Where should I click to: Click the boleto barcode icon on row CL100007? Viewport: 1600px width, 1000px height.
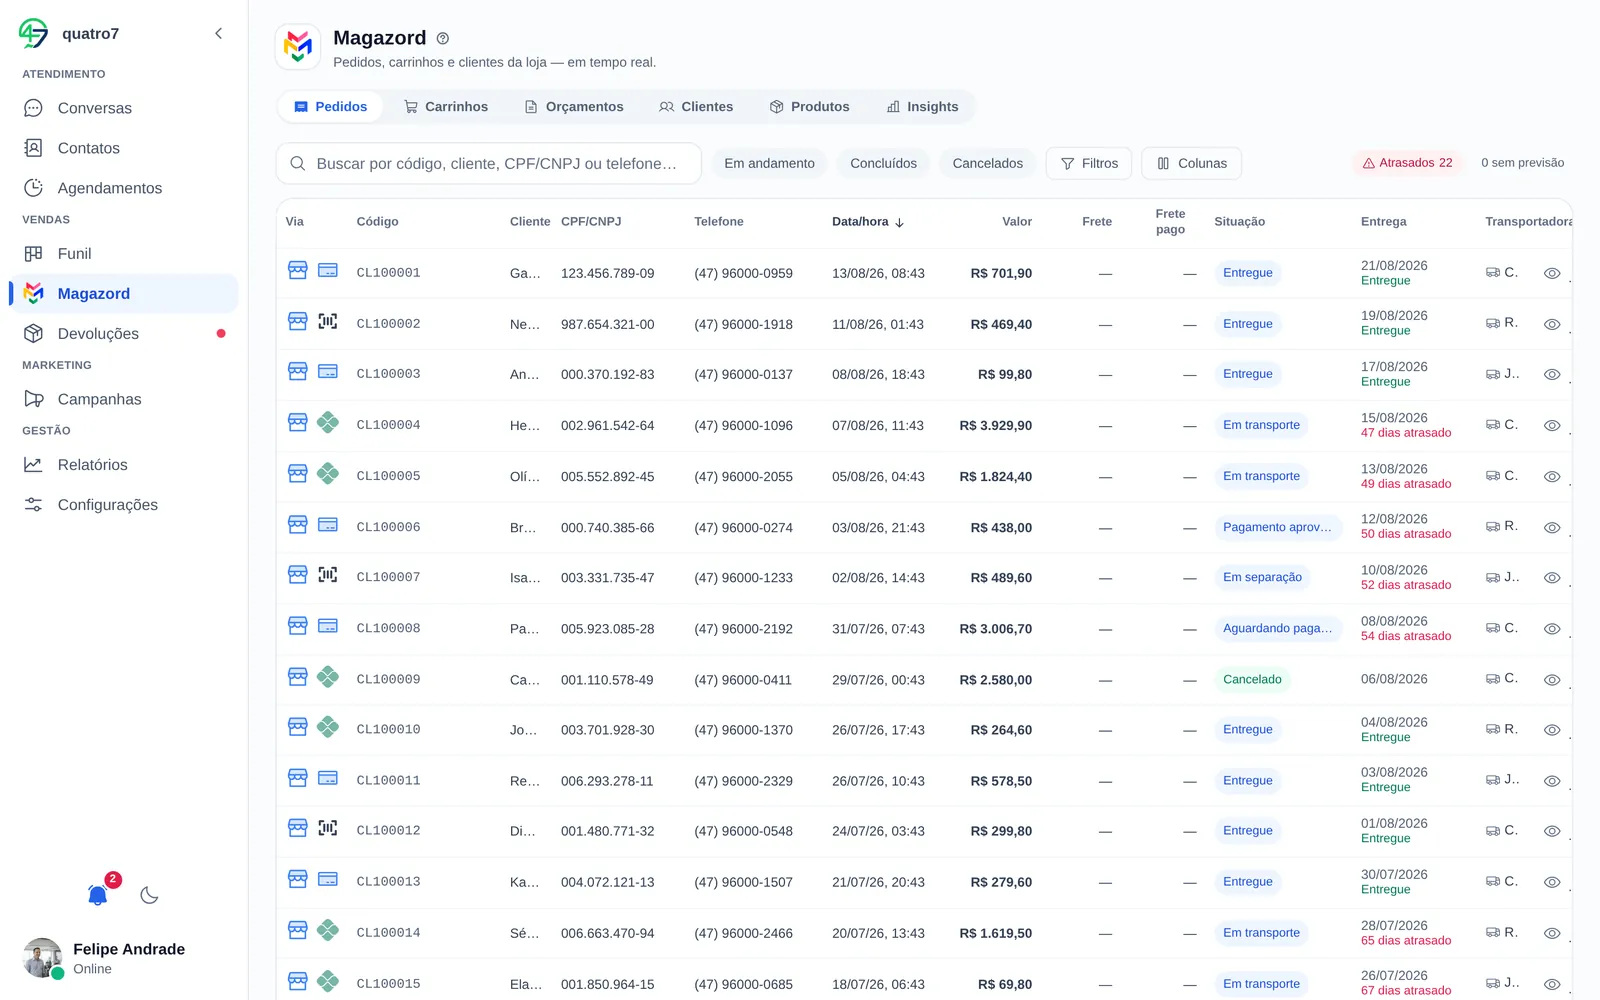328,575
